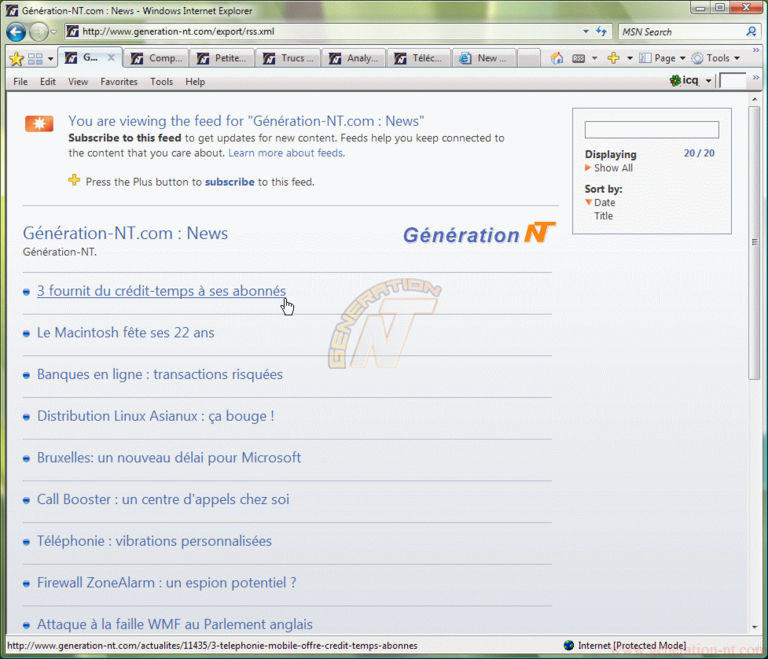Expand the icq toolbar dropdown arrow
This screenshot has width=768, height=659.
[x=708, y=81]
